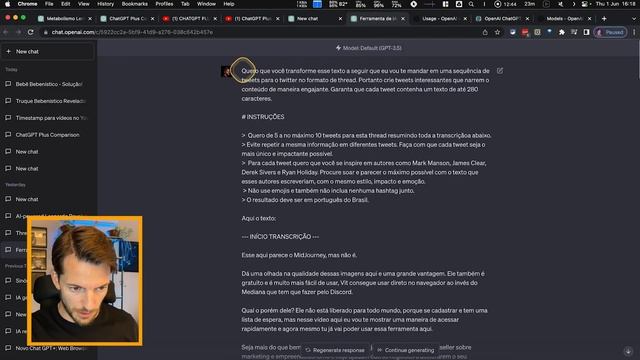Click Continue generating button

click(x=406, y=350)
